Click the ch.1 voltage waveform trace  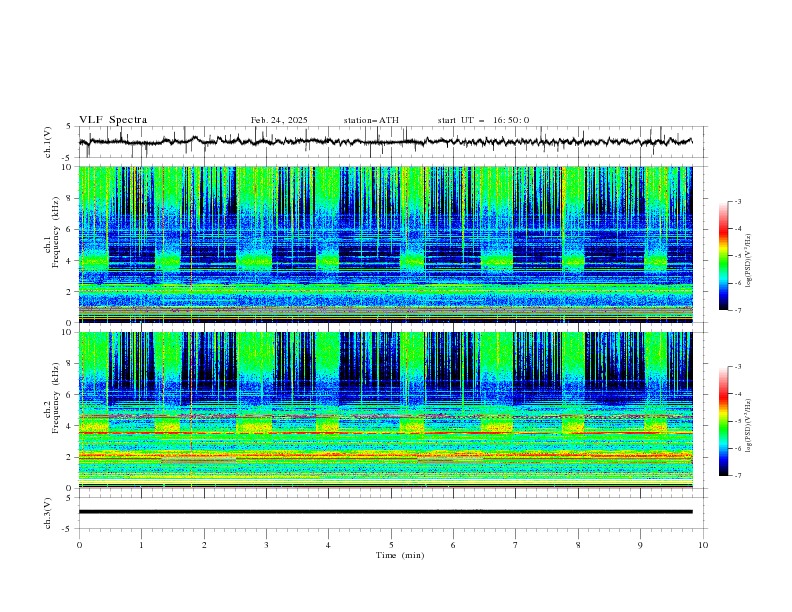pyautogui.click(x=386, y=142)
